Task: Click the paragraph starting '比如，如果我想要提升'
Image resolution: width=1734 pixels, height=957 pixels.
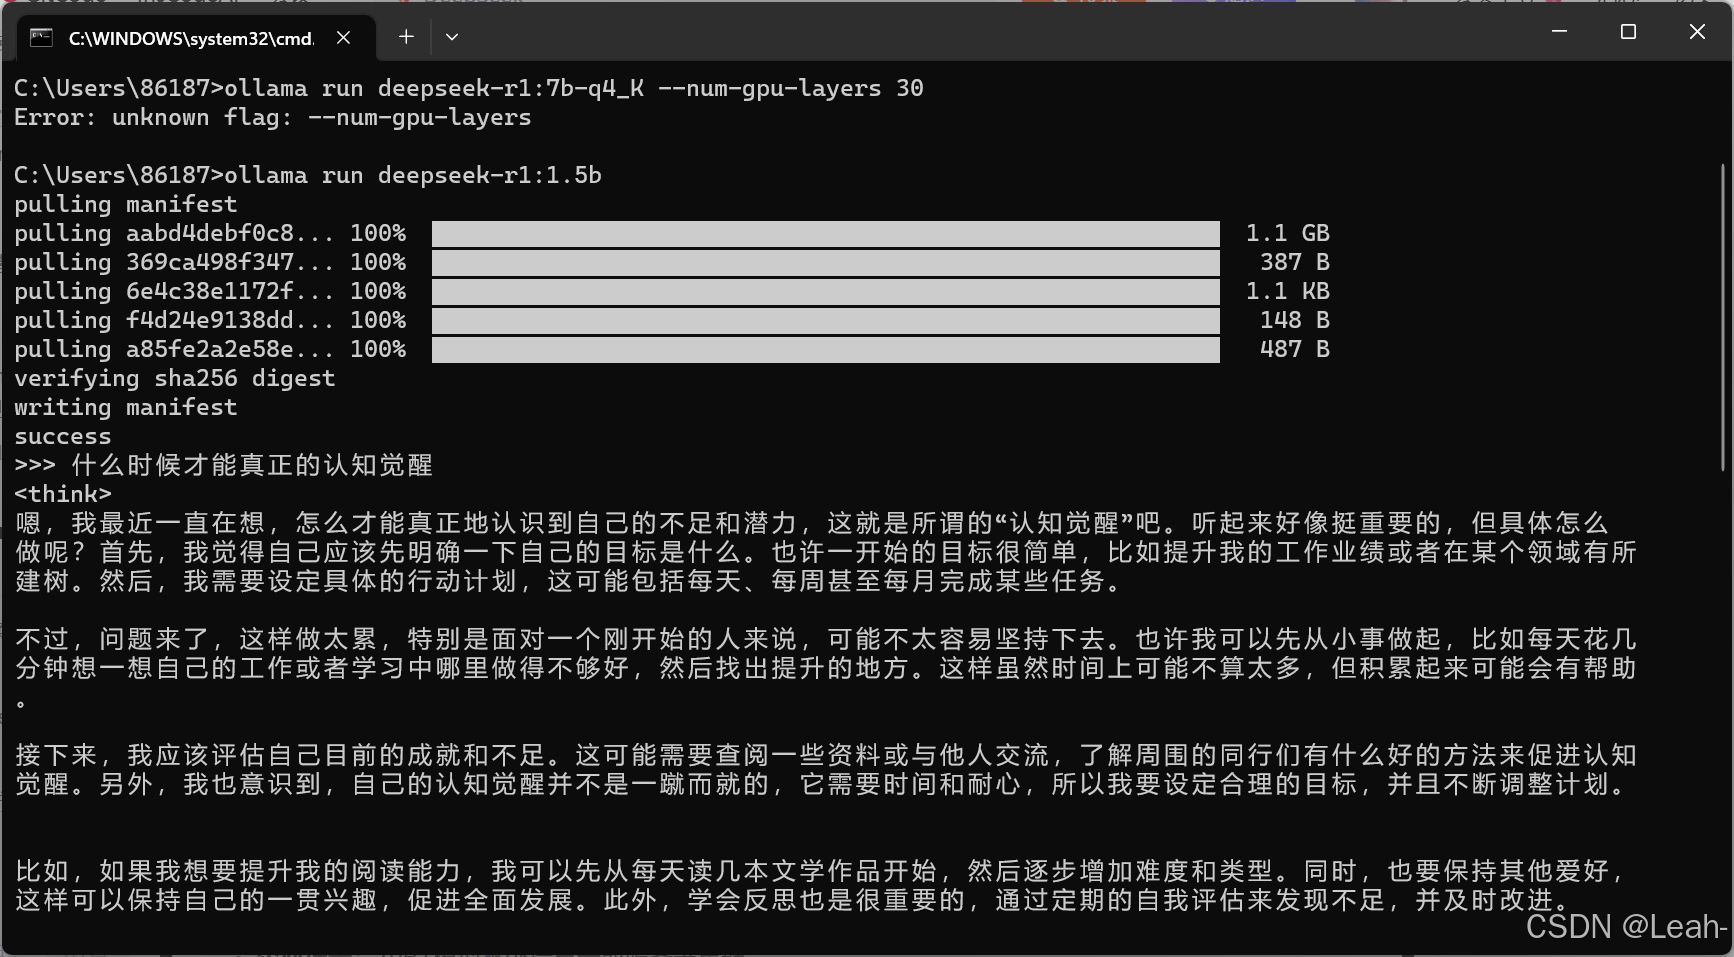Action: 822,886
